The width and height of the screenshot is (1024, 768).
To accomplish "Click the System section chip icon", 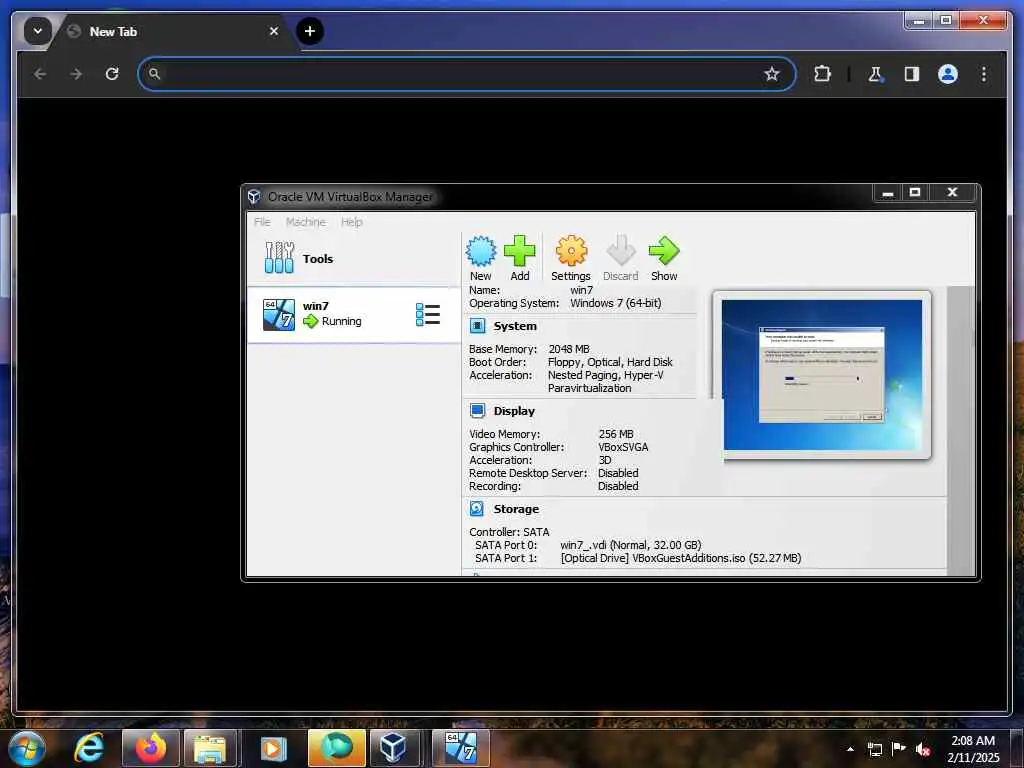I will click(477, 326).
